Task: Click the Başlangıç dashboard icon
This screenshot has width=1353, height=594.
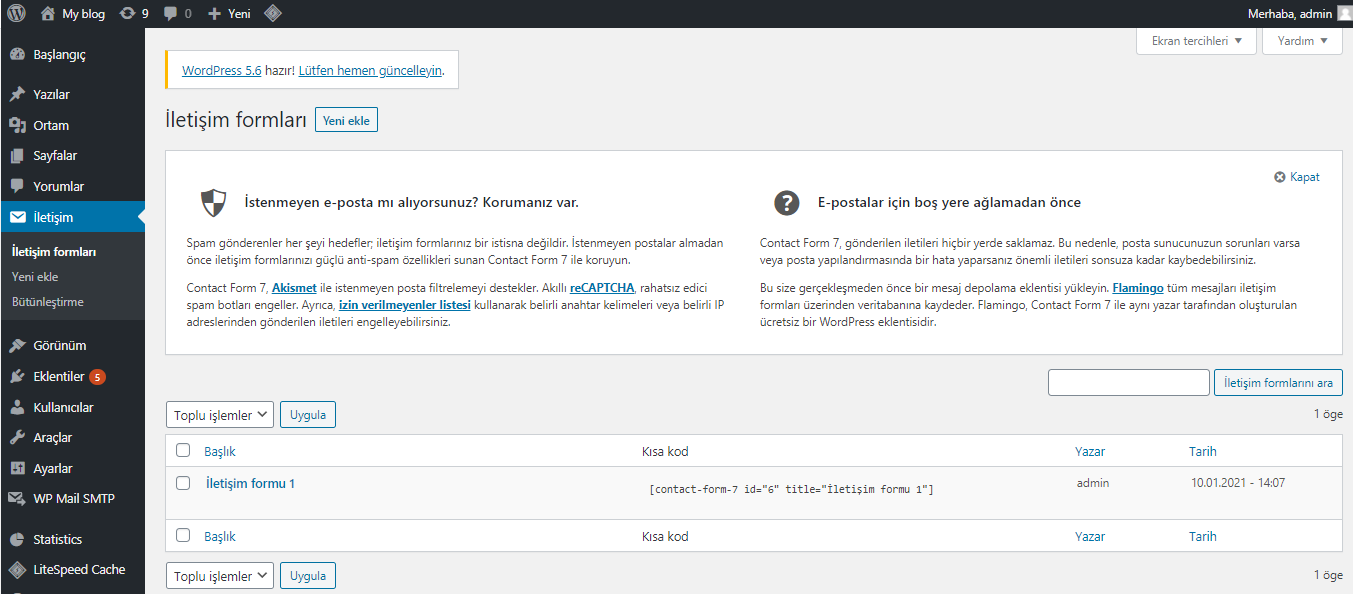Action: [17, 55]
